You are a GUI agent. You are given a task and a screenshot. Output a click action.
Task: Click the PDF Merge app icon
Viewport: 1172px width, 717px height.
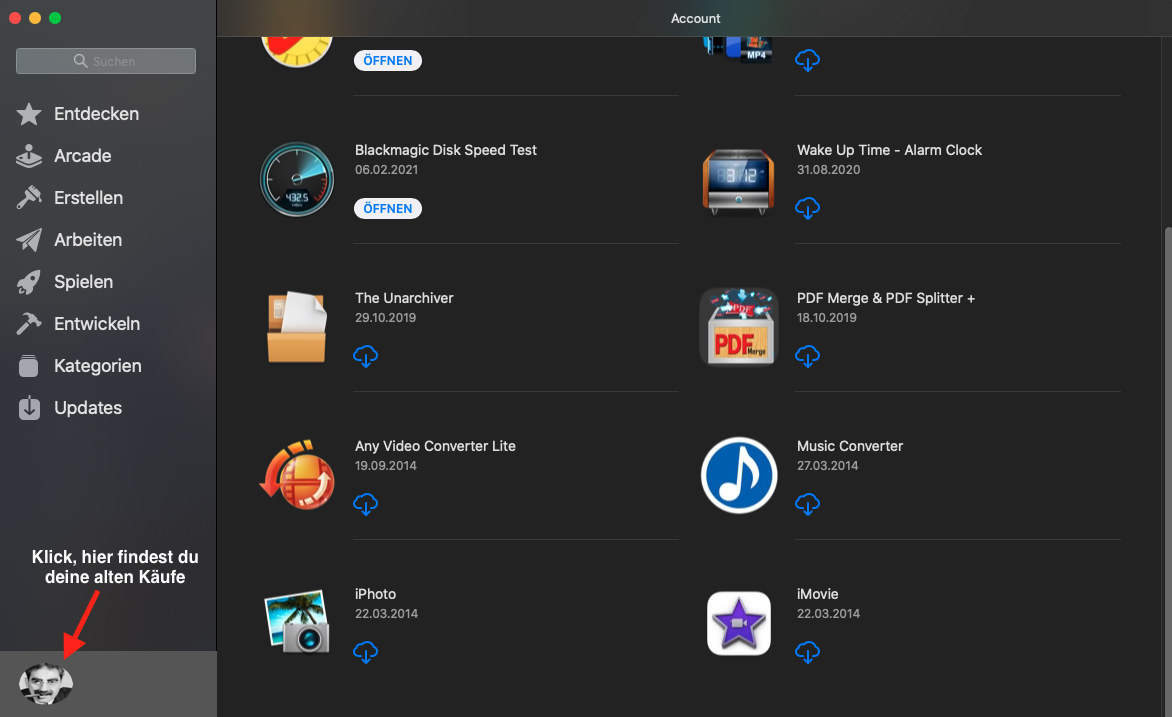click(x=738, y=327)
